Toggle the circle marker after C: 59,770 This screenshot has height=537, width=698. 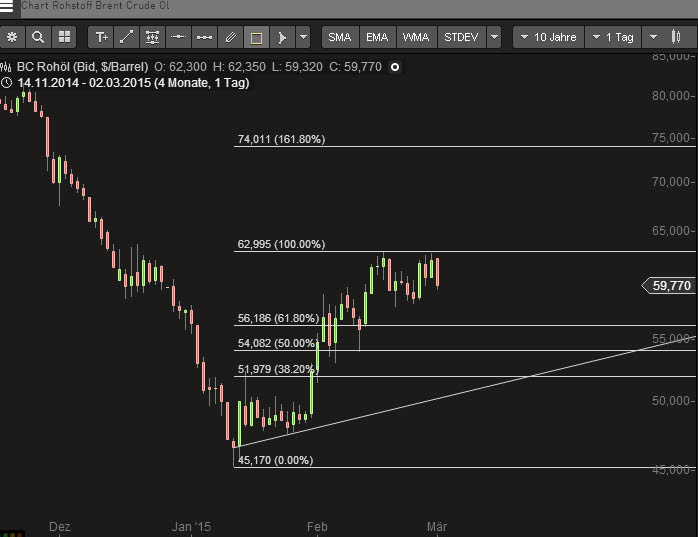[x=395, y=67]
